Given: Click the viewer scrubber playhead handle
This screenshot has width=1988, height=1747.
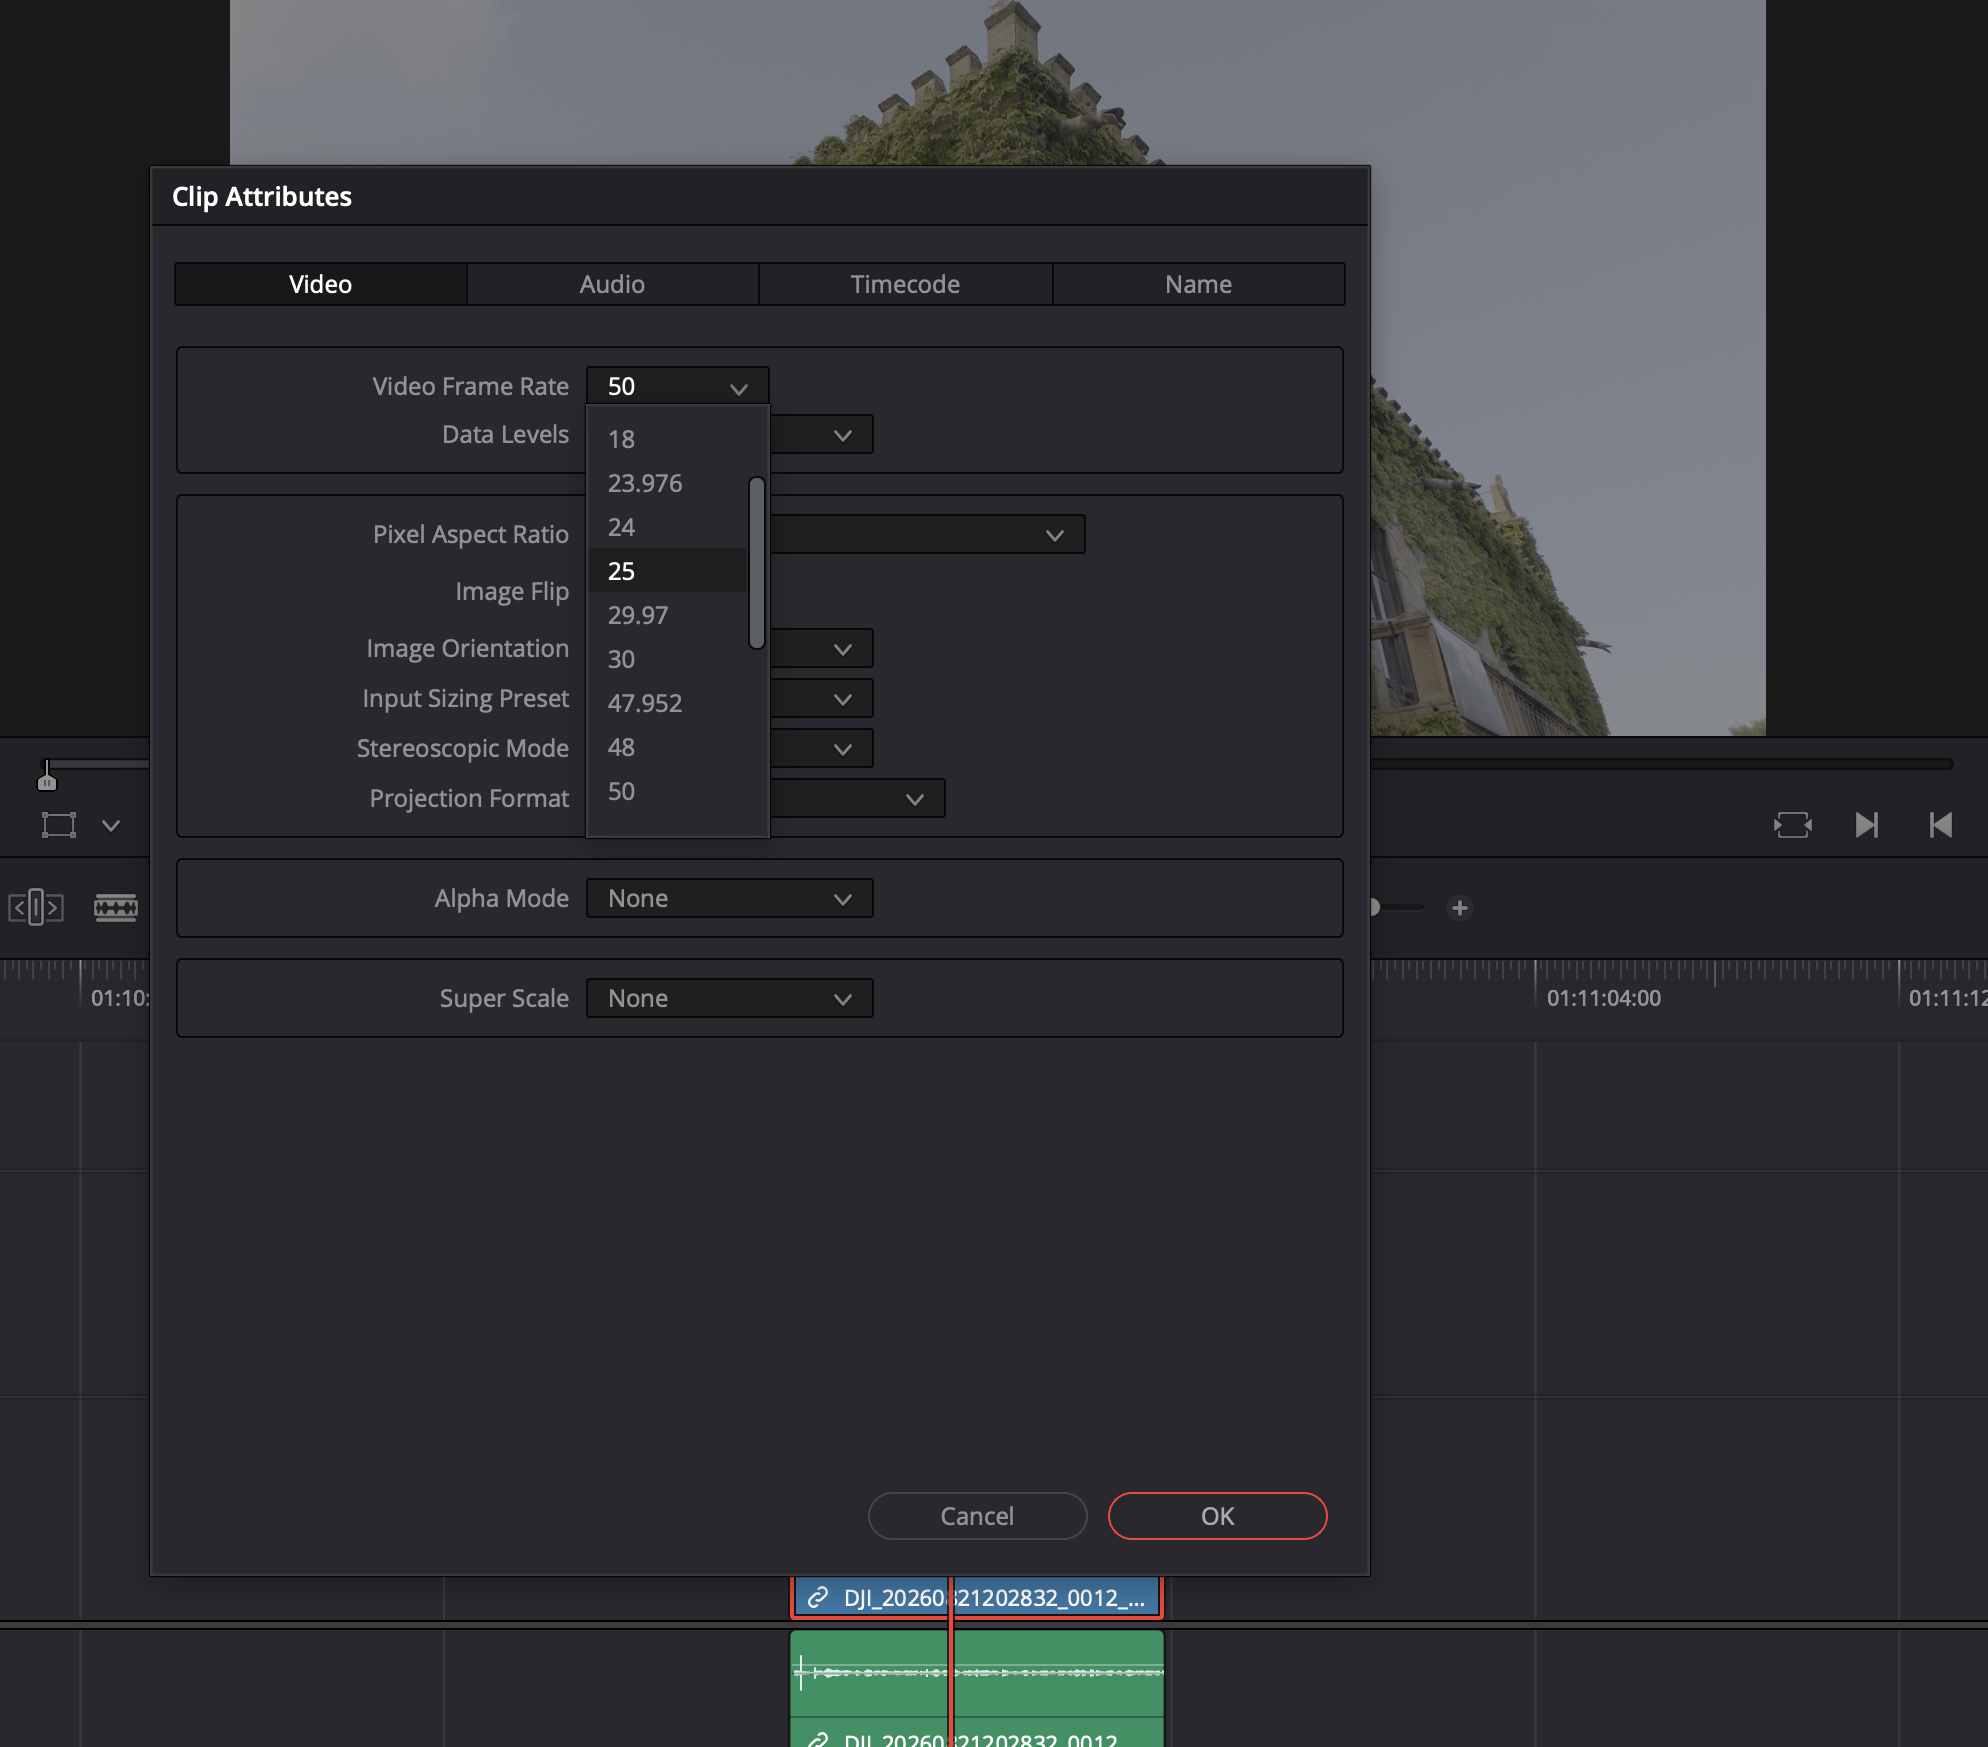Looking at the screenshot, I should 47,776.
